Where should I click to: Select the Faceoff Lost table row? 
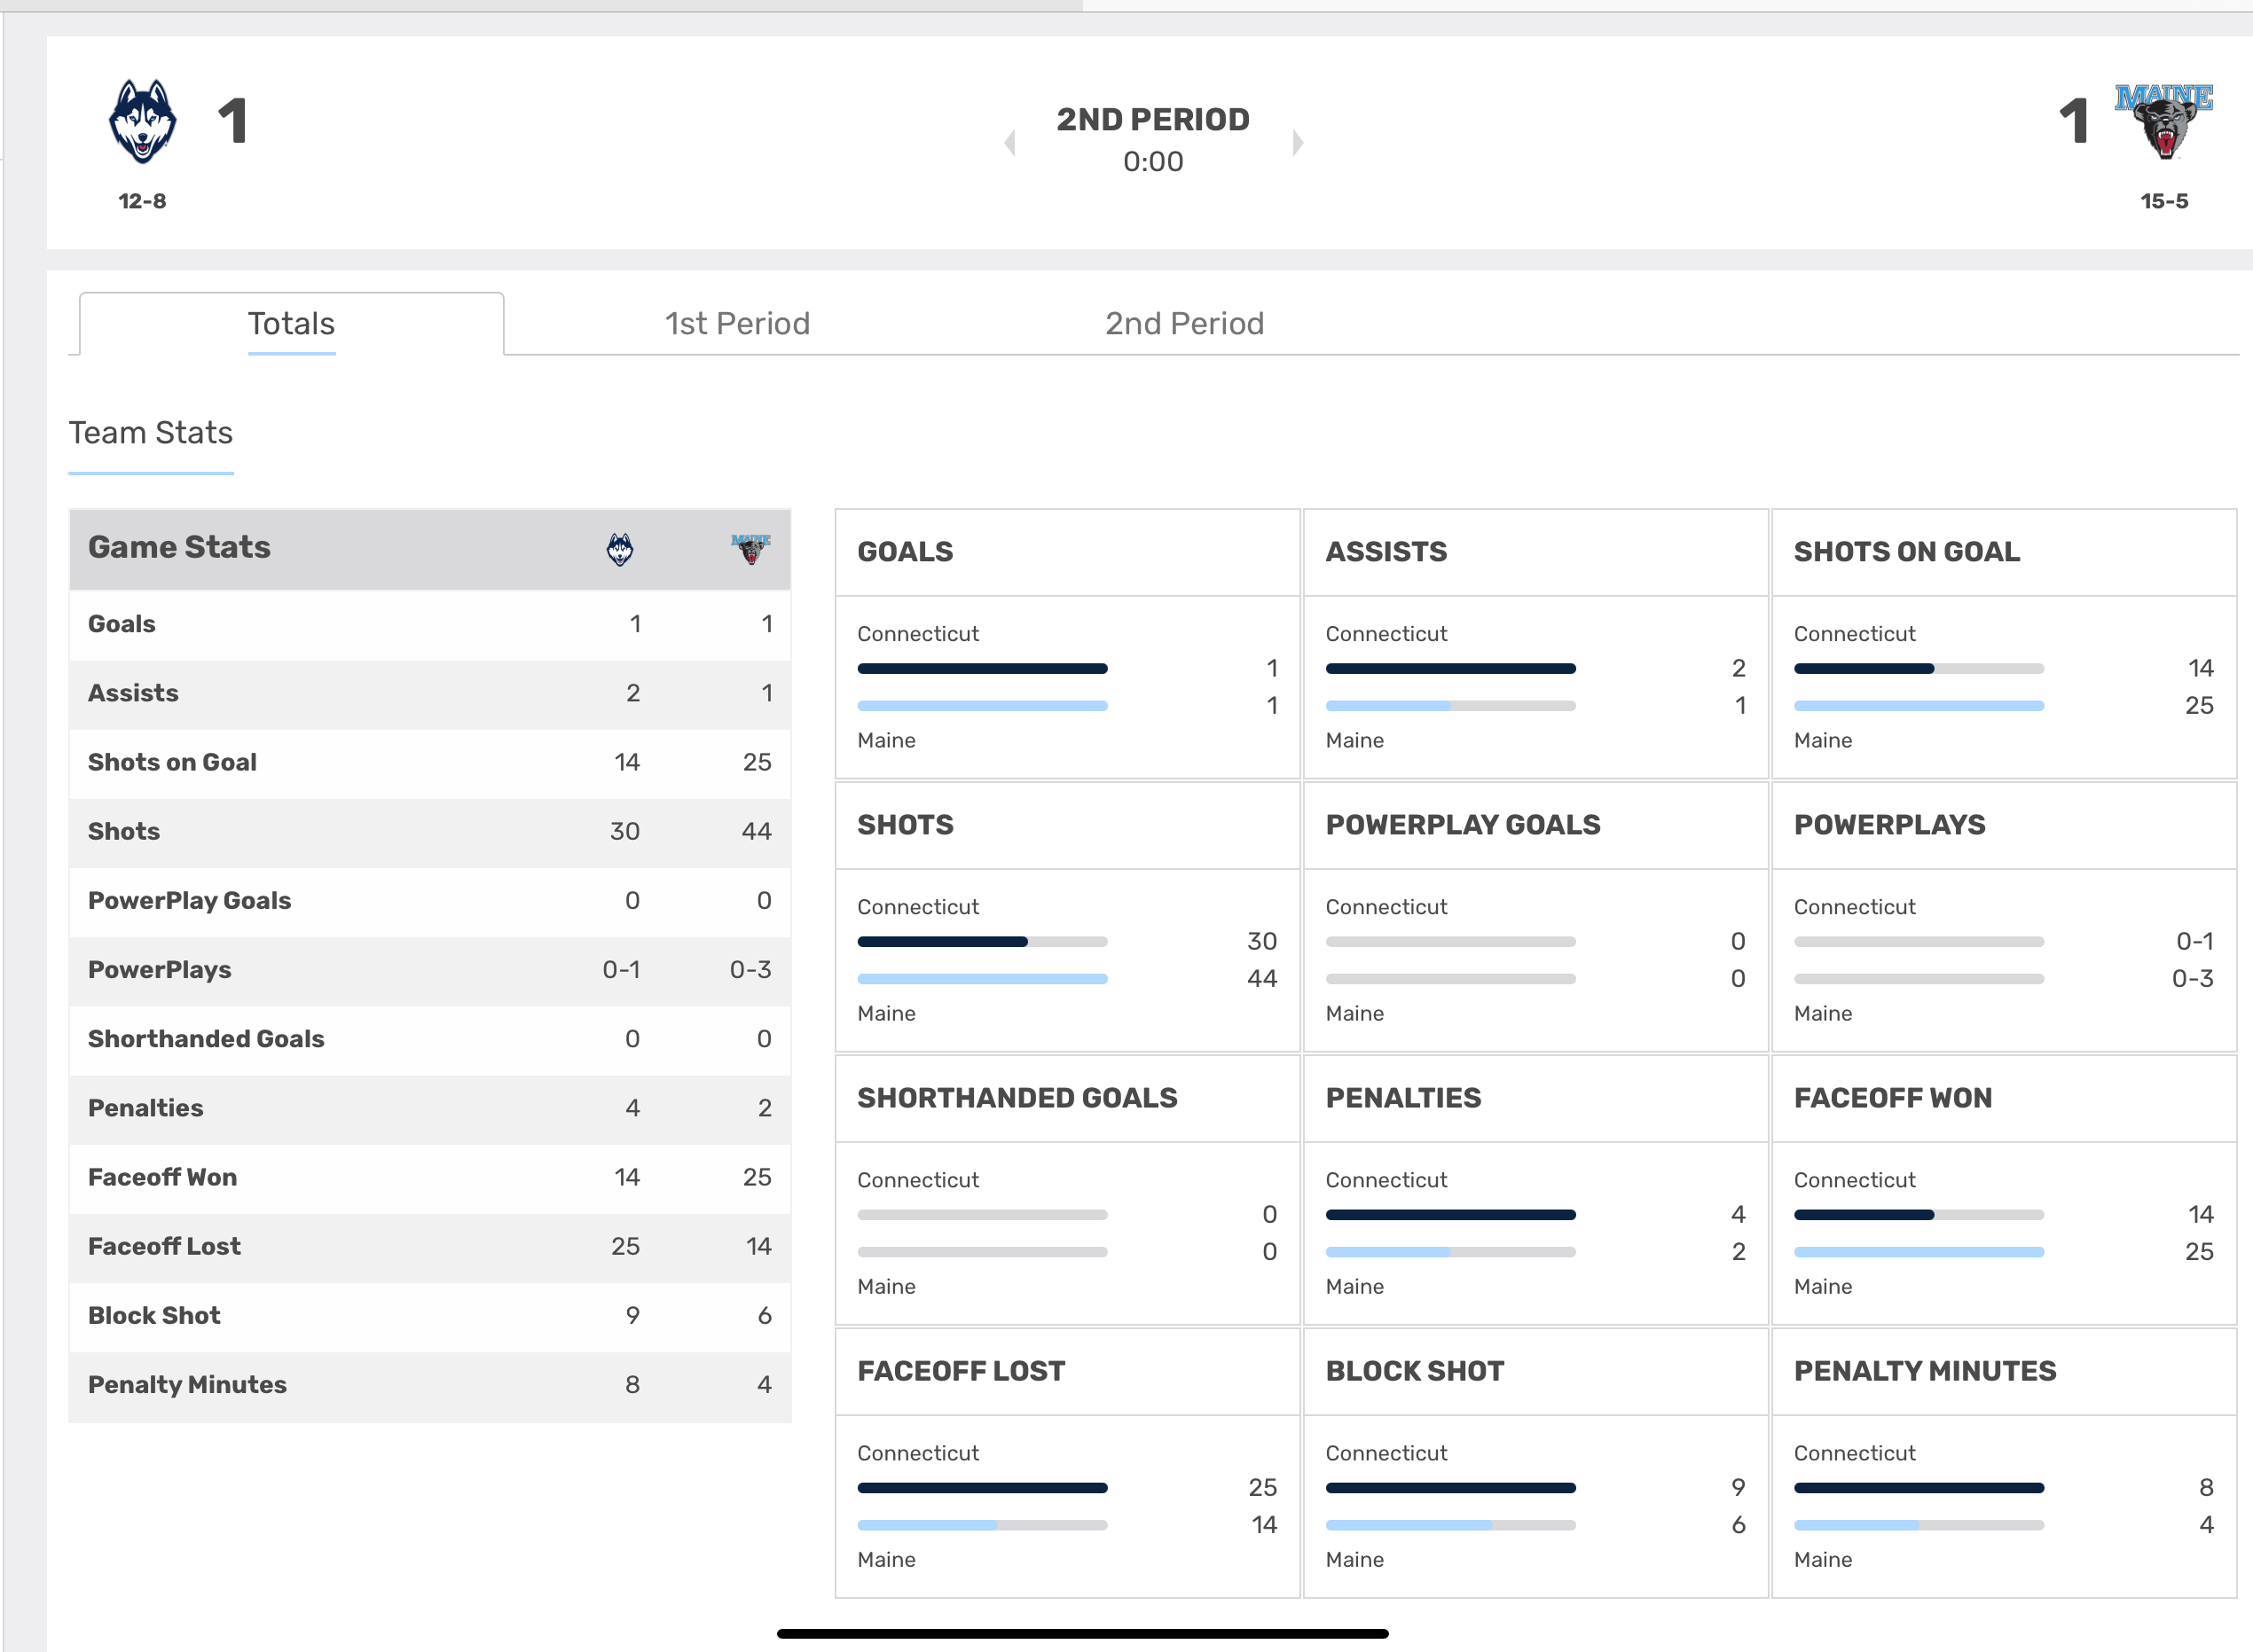click(430, 1246)
